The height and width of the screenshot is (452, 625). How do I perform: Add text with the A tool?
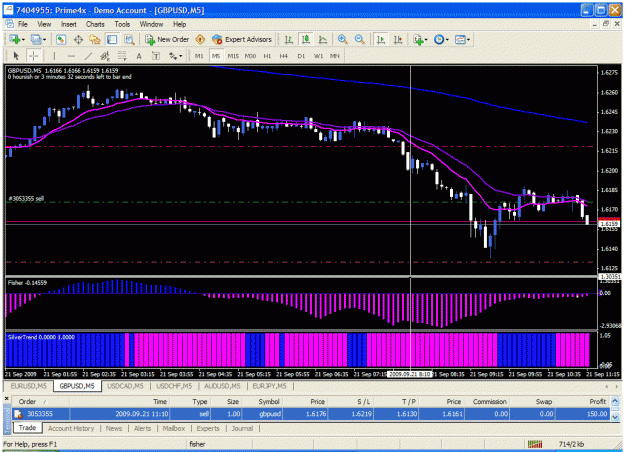[139, 56]
